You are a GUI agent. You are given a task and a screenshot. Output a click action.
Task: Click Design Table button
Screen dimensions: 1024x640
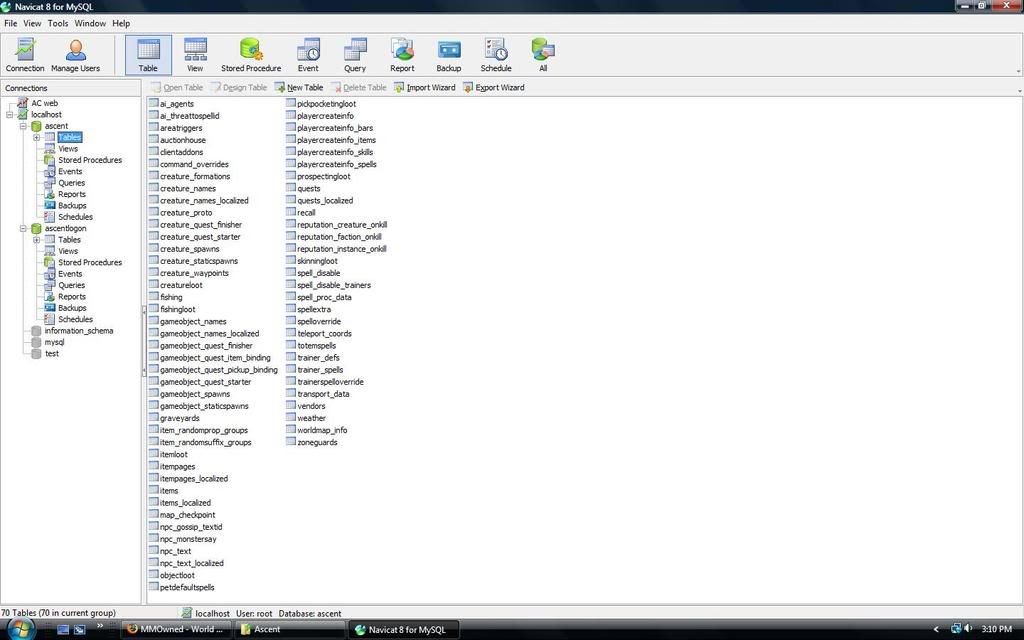(238, 88)
